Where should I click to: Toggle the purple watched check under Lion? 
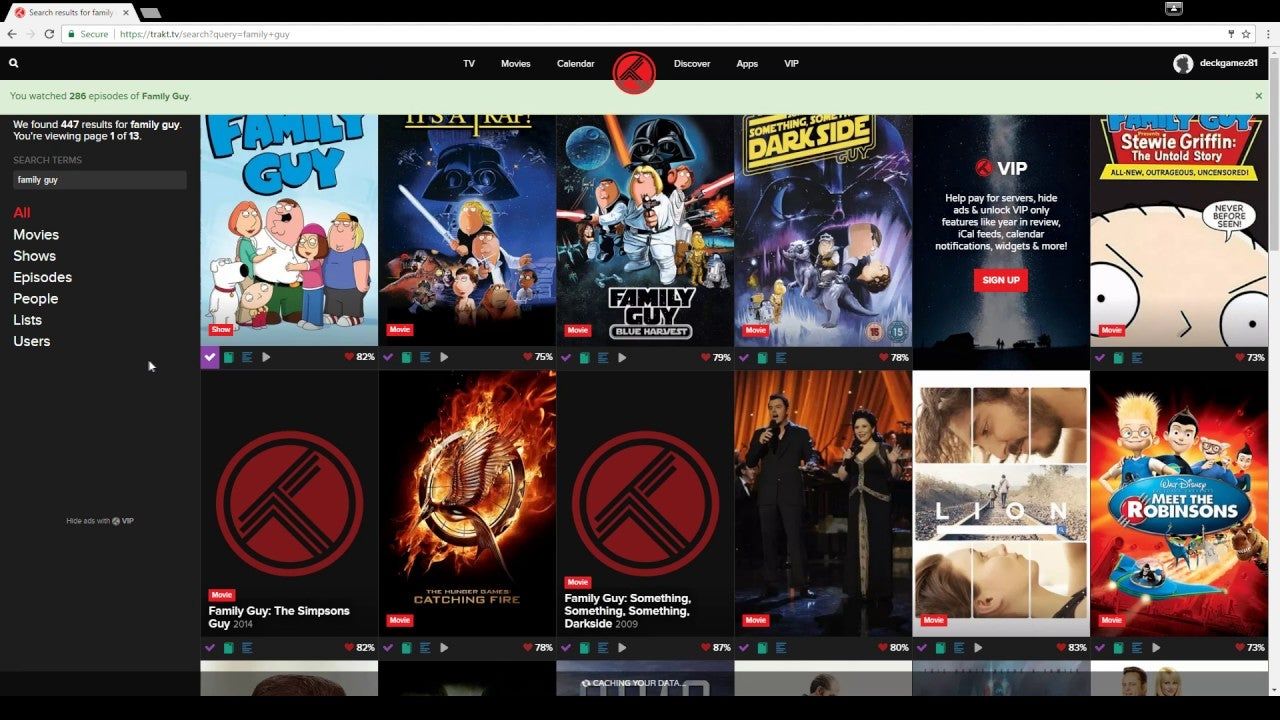click(x=921, y=647)
